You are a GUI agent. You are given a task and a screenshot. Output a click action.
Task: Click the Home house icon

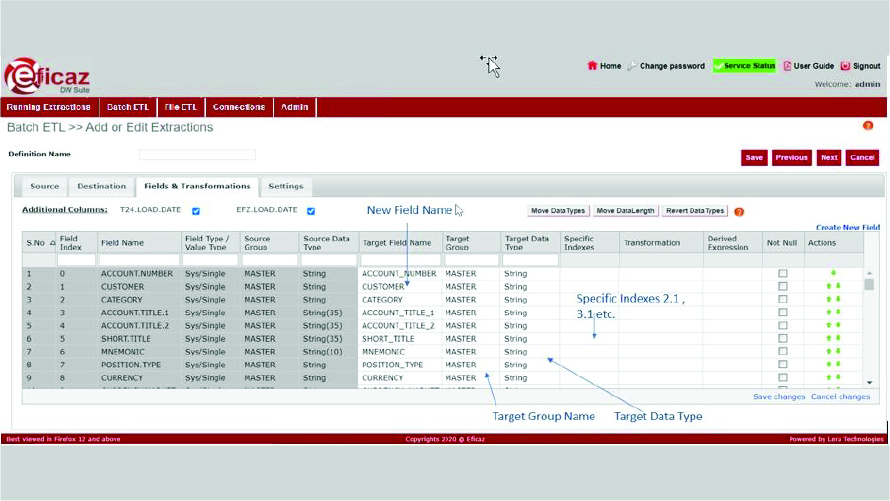(x=592, y=66)
